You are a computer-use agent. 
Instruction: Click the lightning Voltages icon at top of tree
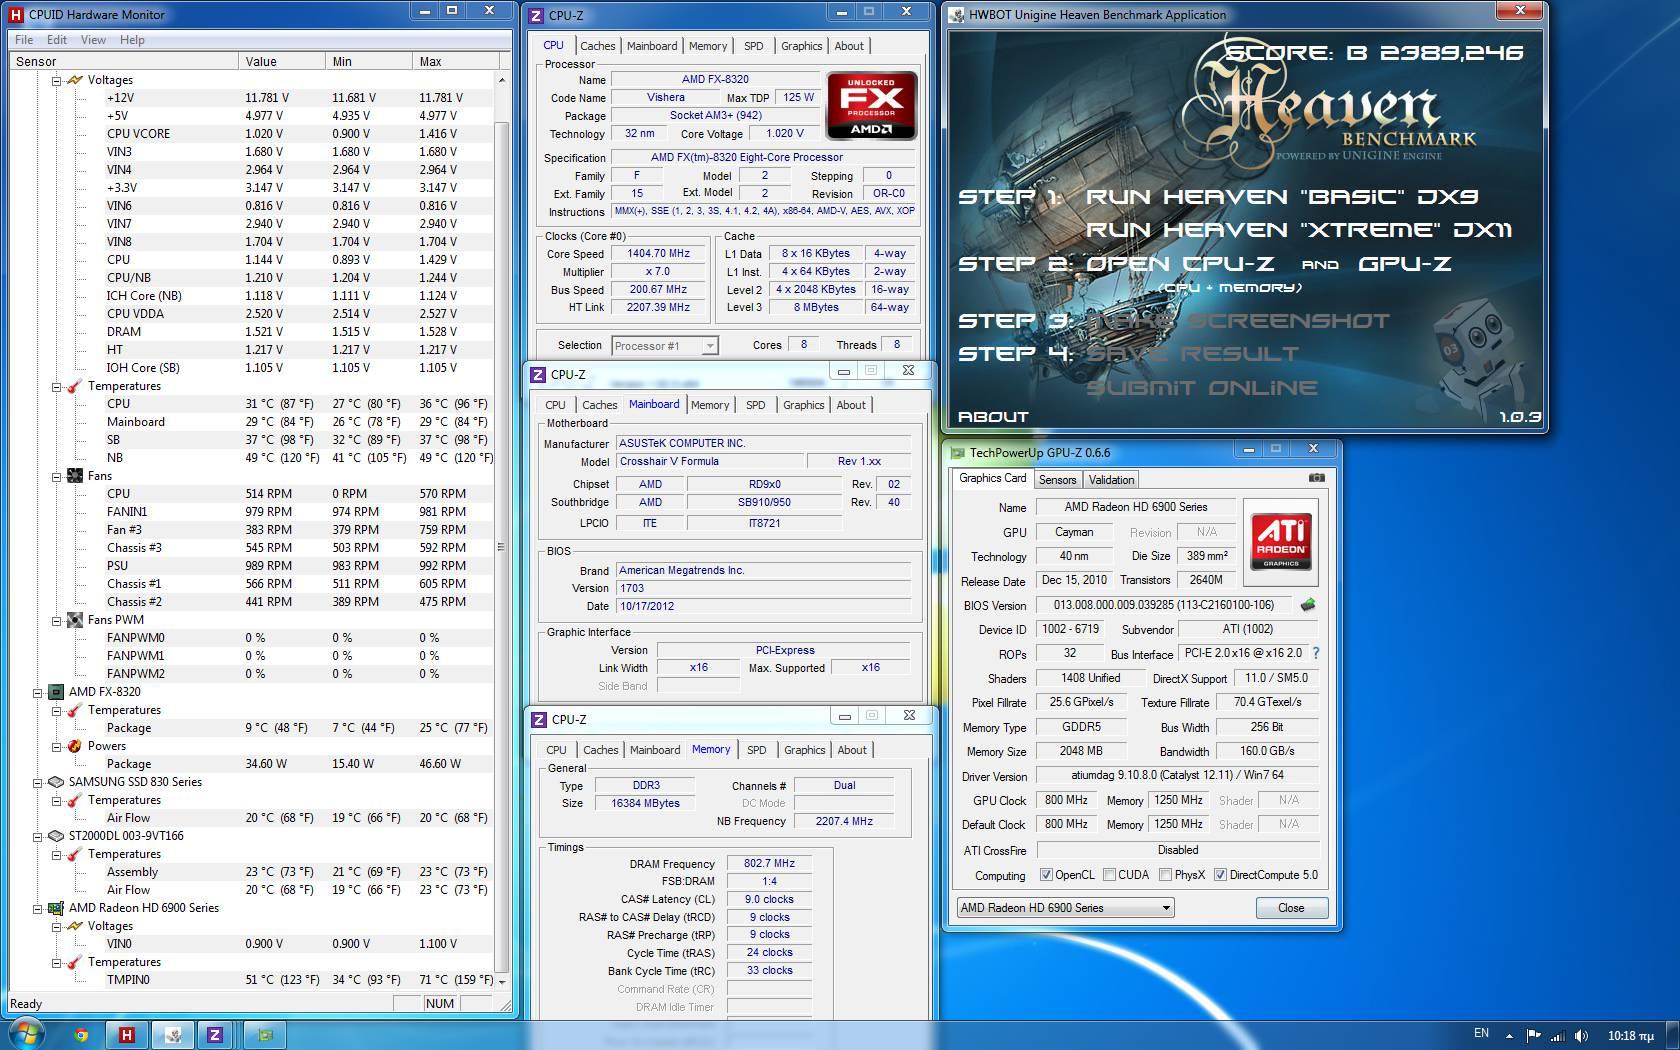75,80
